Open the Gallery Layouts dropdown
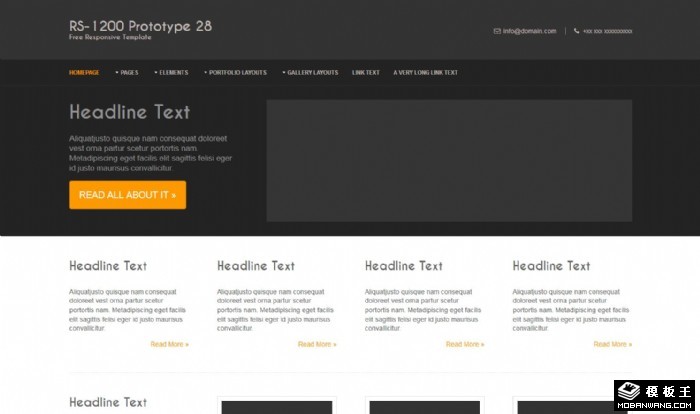 tap(311, 73)
